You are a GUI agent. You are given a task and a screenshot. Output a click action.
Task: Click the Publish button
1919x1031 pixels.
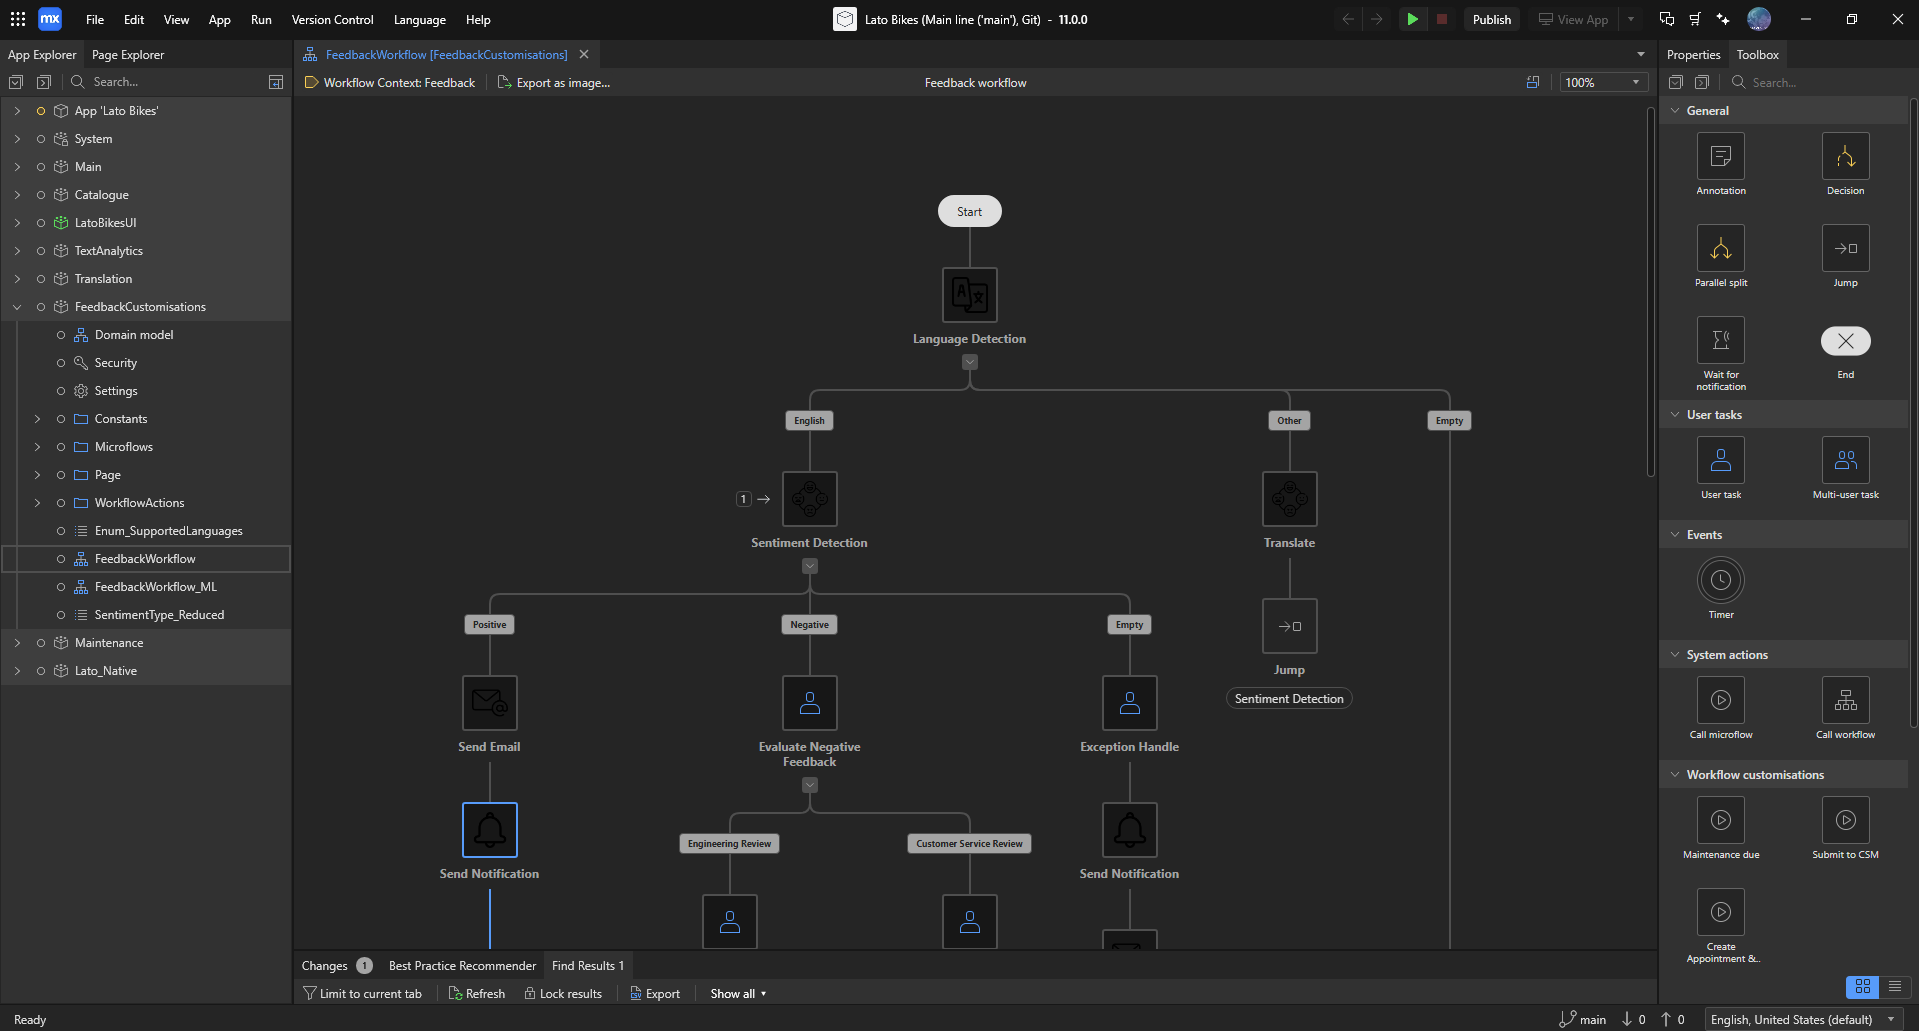pos(1491,20)
